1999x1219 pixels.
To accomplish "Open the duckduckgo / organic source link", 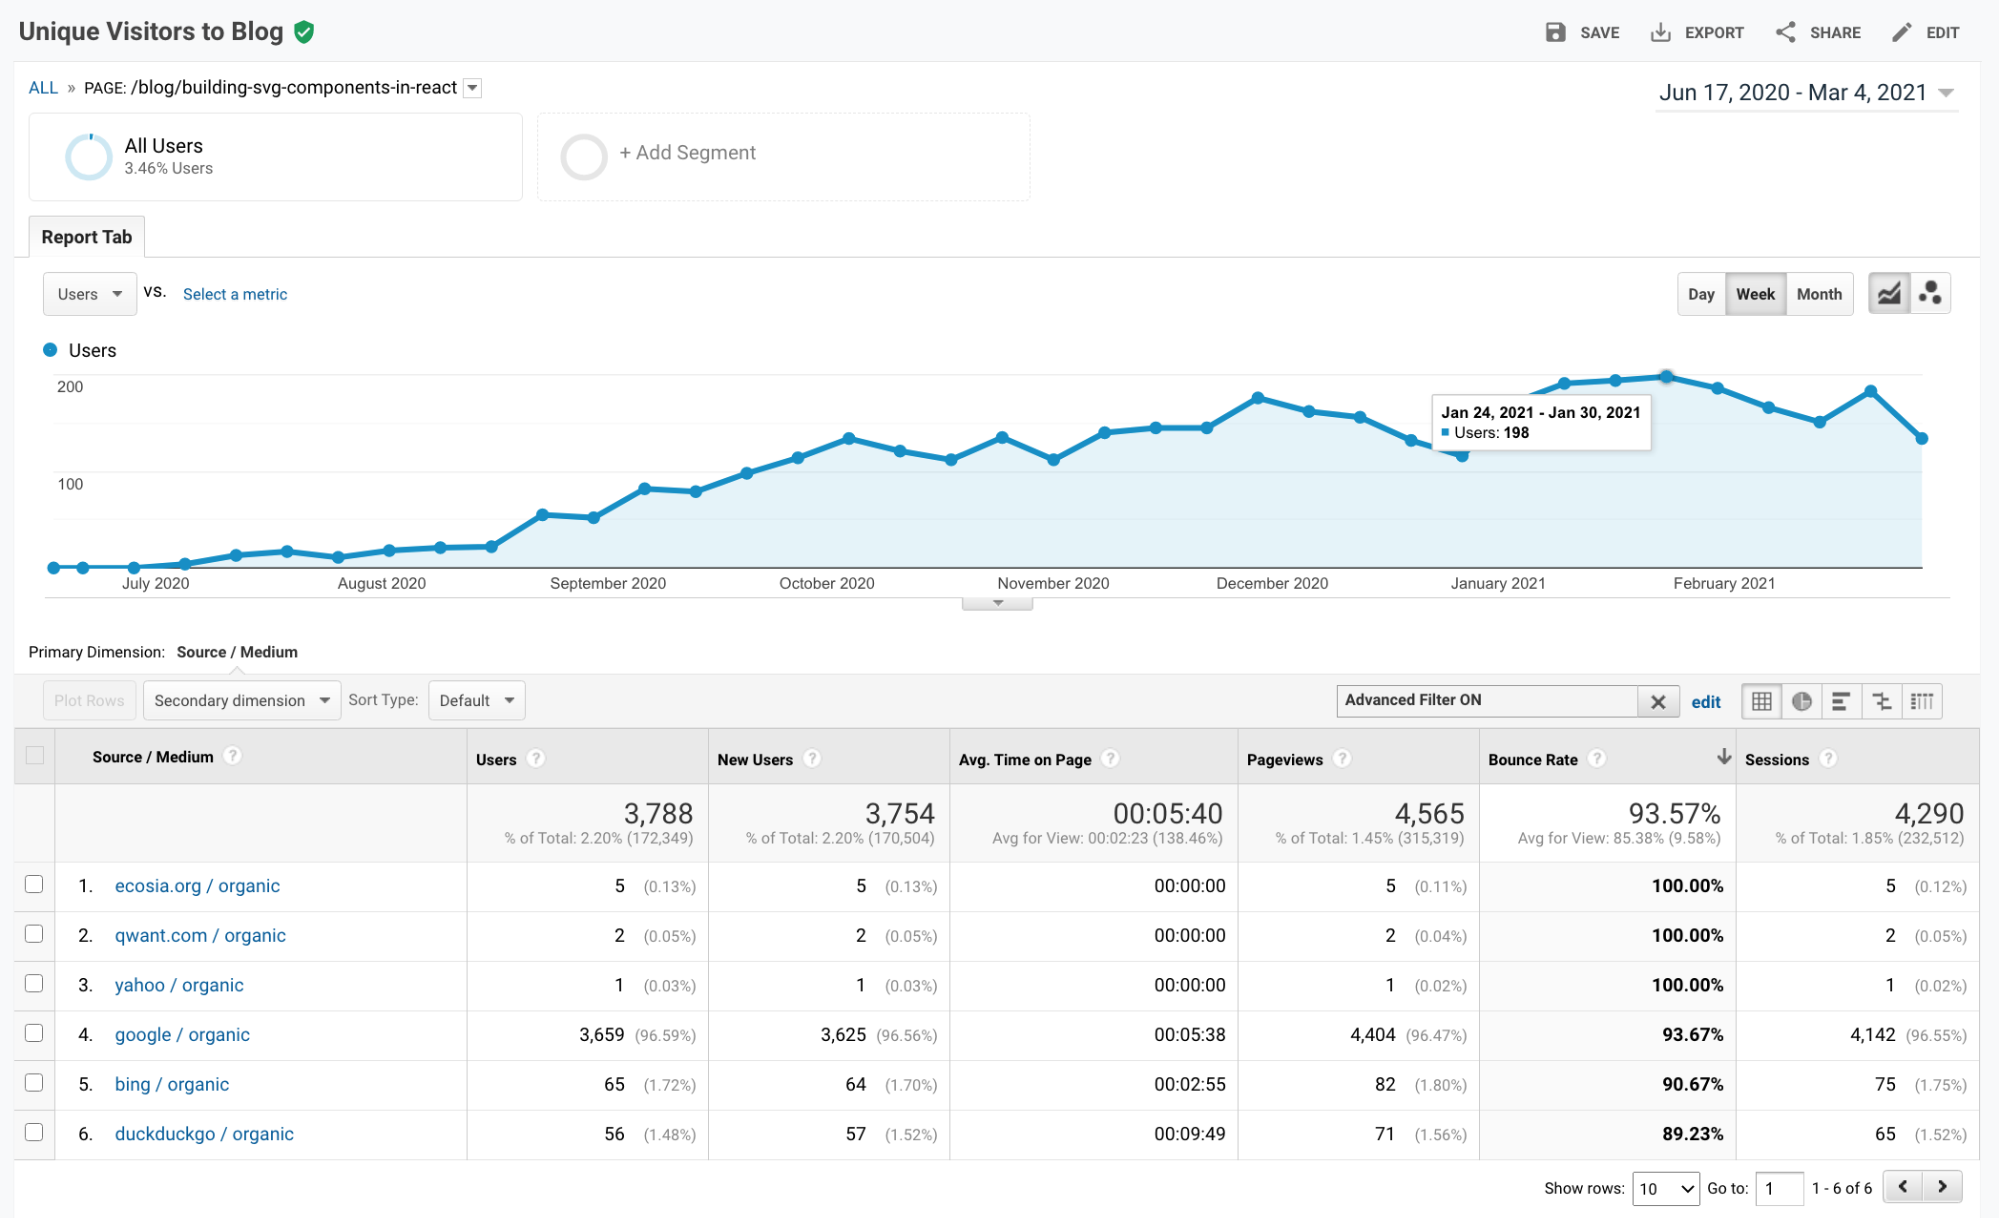I will (x=204, y=1134).
